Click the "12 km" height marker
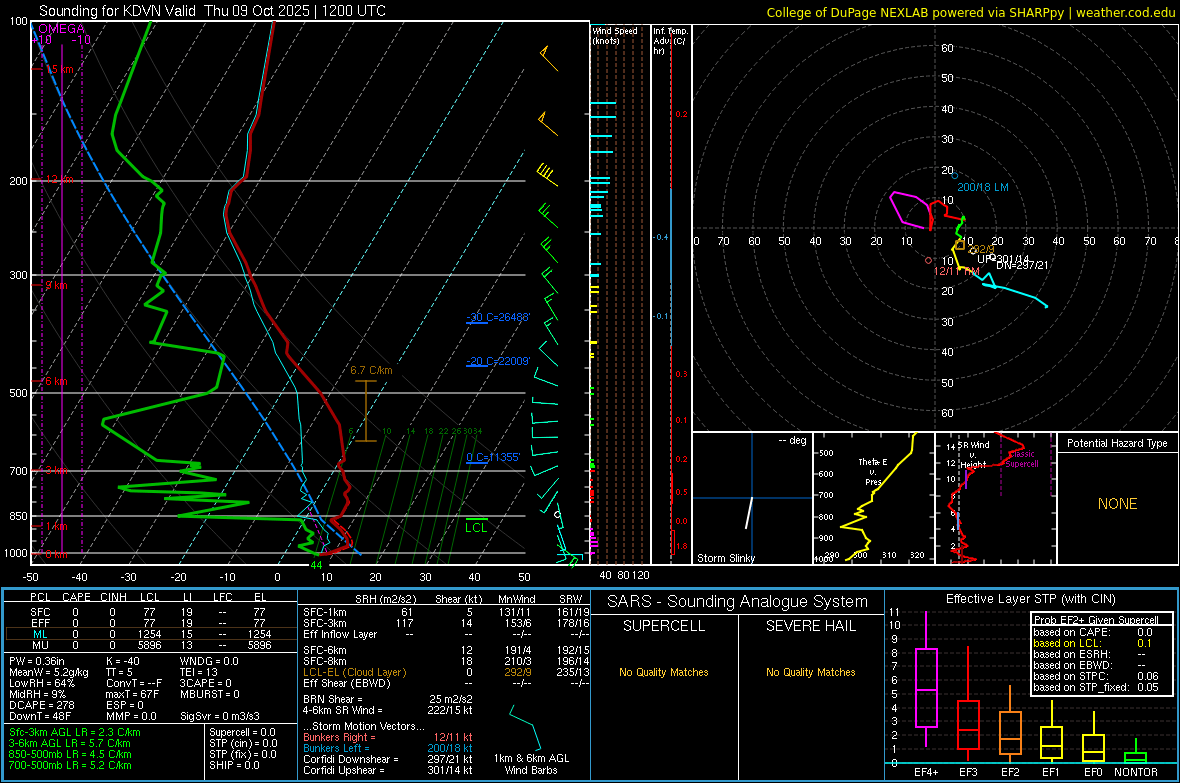Viewport: 1180px width, 783px height. pos(59,179)
